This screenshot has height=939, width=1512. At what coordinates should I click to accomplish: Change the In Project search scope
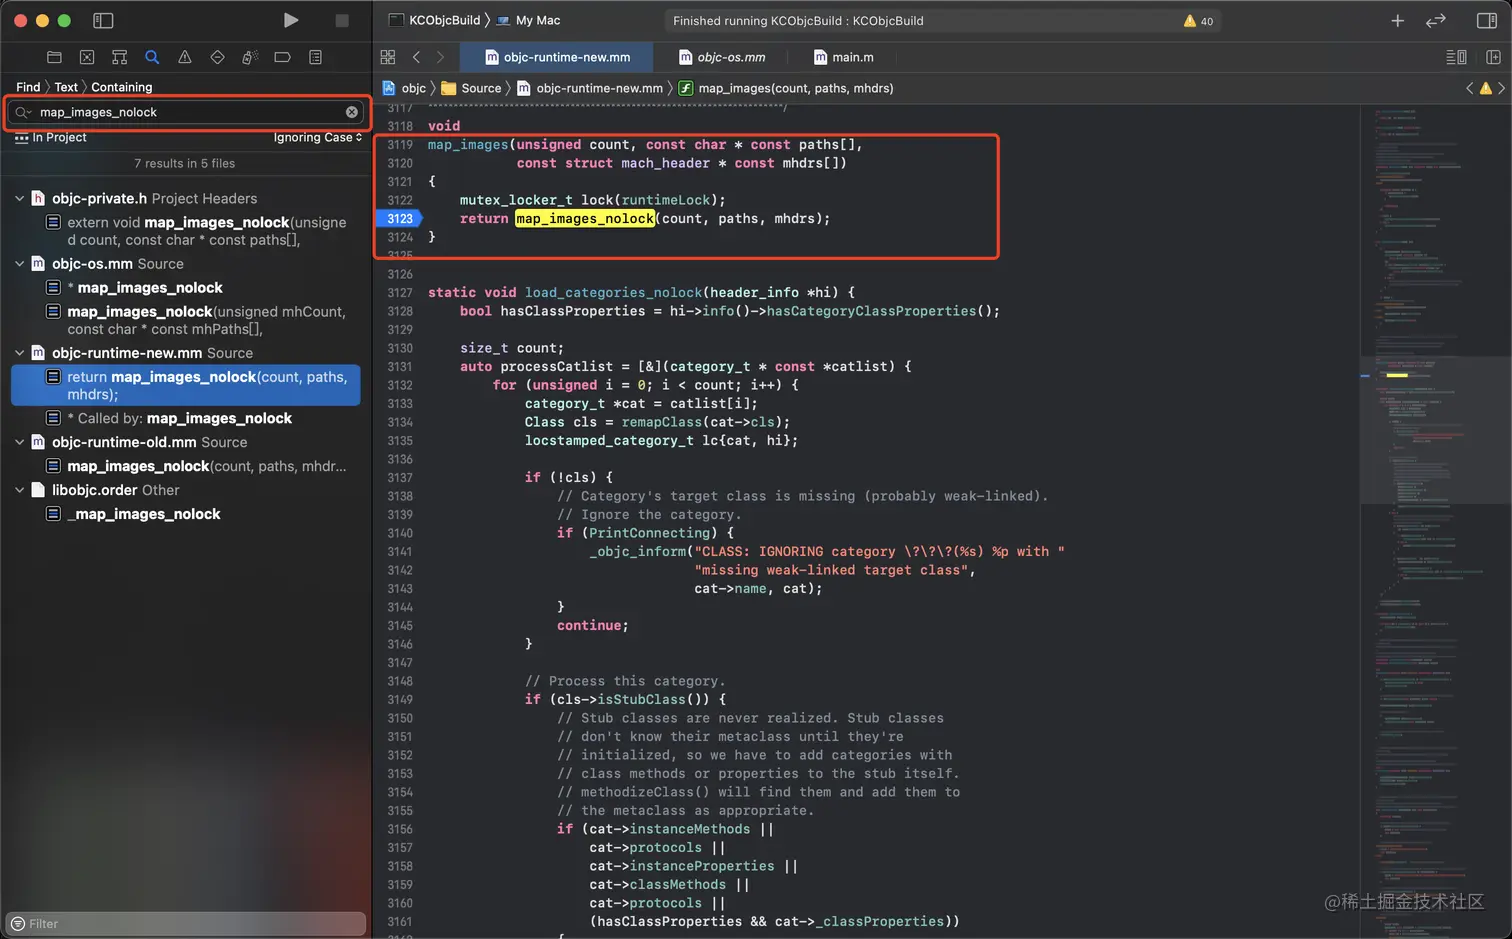click(x=50, y=137)
